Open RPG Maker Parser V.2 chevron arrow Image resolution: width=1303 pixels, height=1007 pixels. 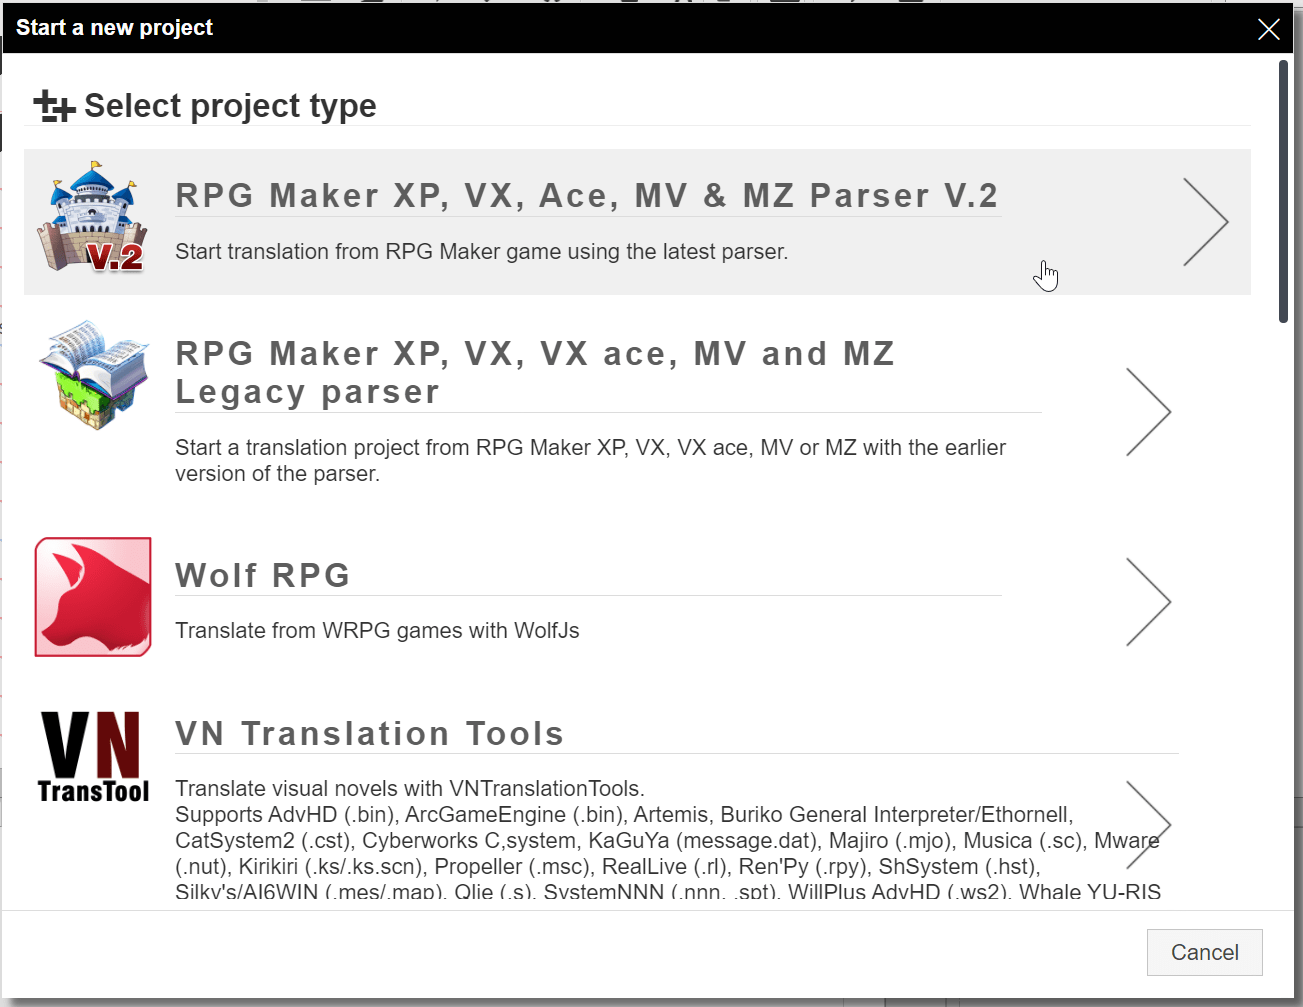click(x=1205, y=222)
